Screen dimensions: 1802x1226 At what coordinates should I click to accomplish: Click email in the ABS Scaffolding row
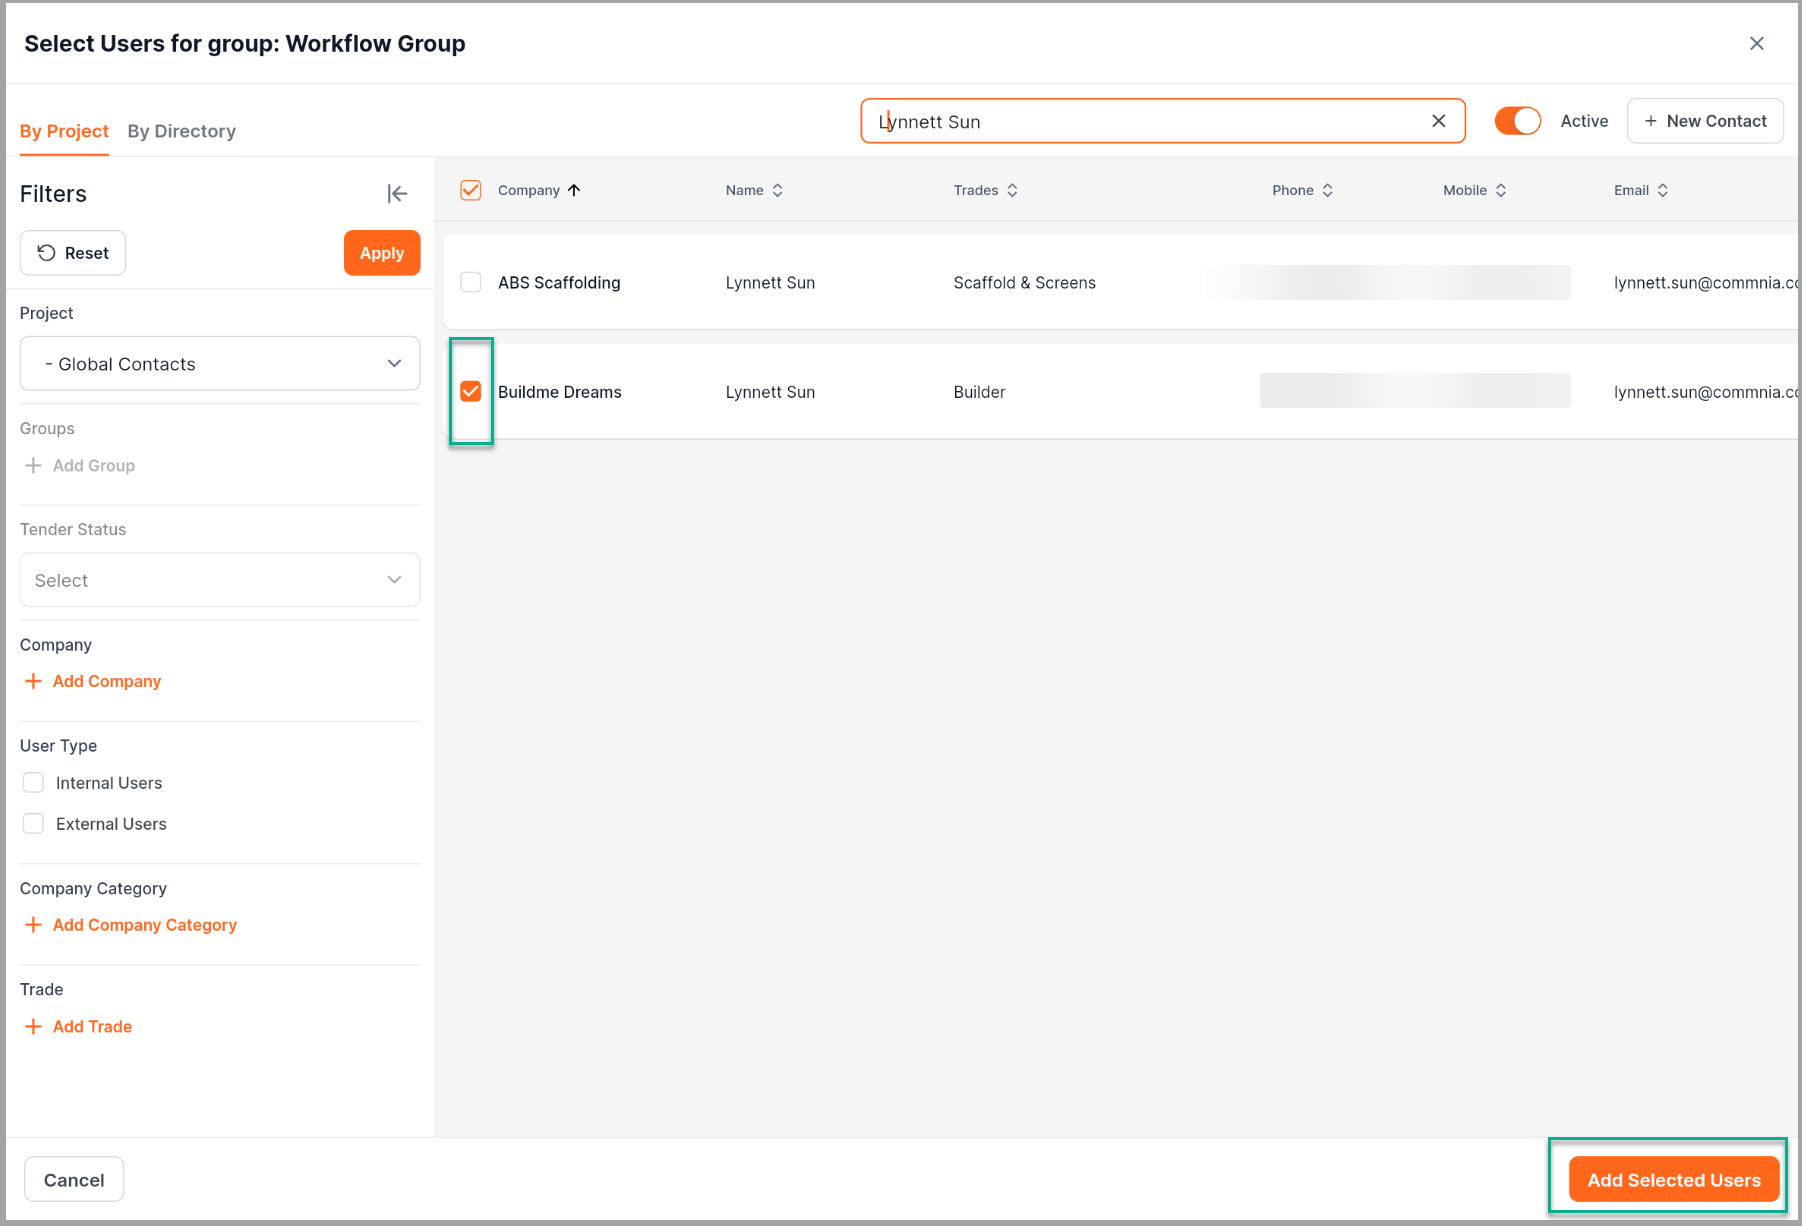(x=1706, y=283)
